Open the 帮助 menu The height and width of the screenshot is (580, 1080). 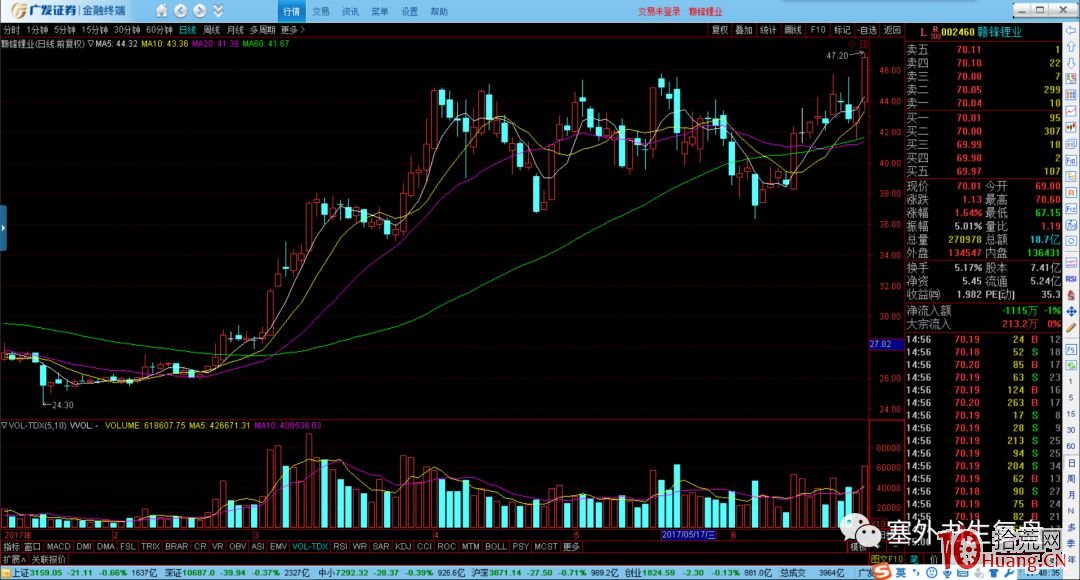[x=439, y=12]
